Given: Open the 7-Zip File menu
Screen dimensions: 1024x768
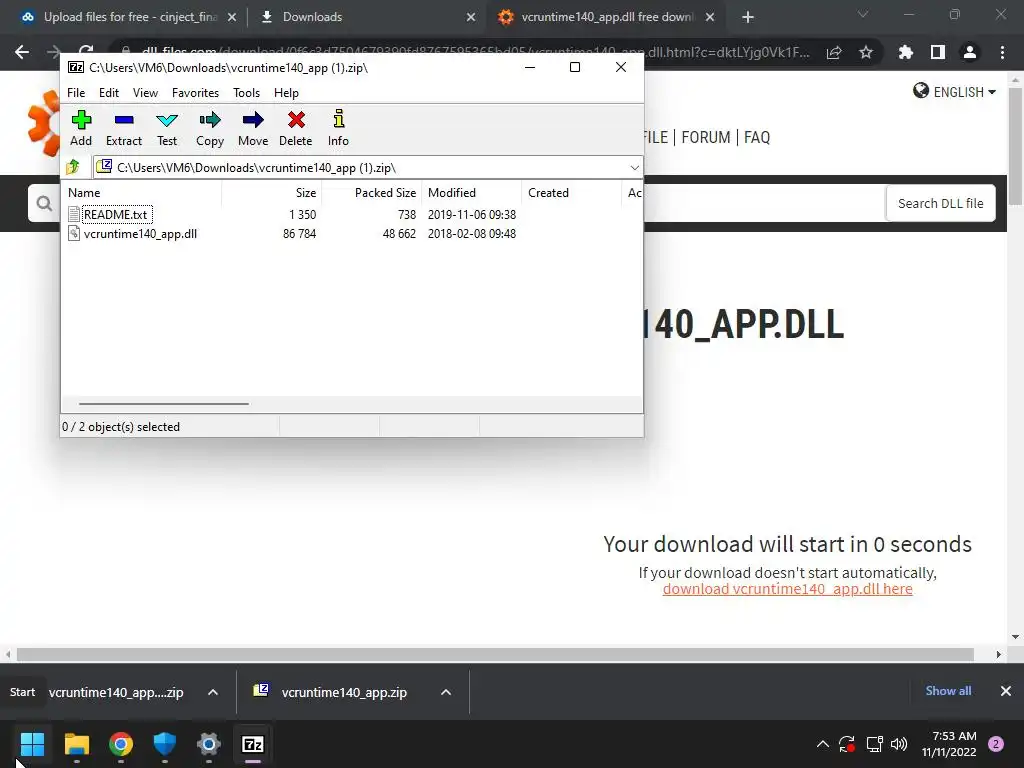Looking at the screenshot, I should [76, 93].
